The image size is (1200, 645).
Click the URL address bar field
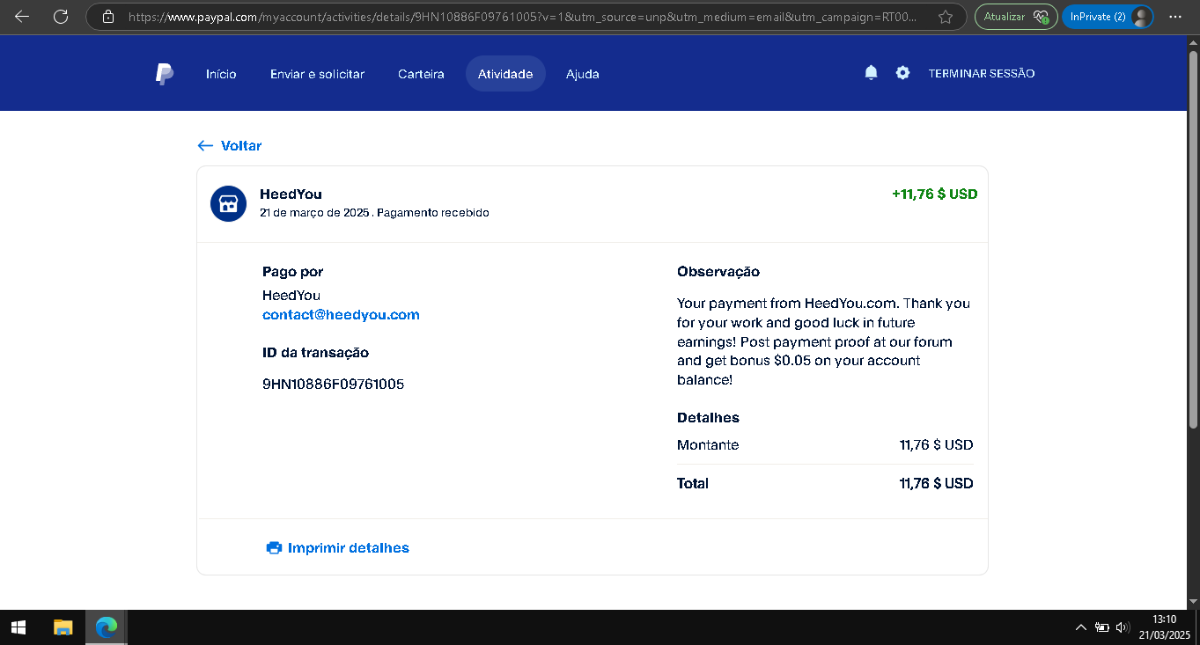coord(525,17)
